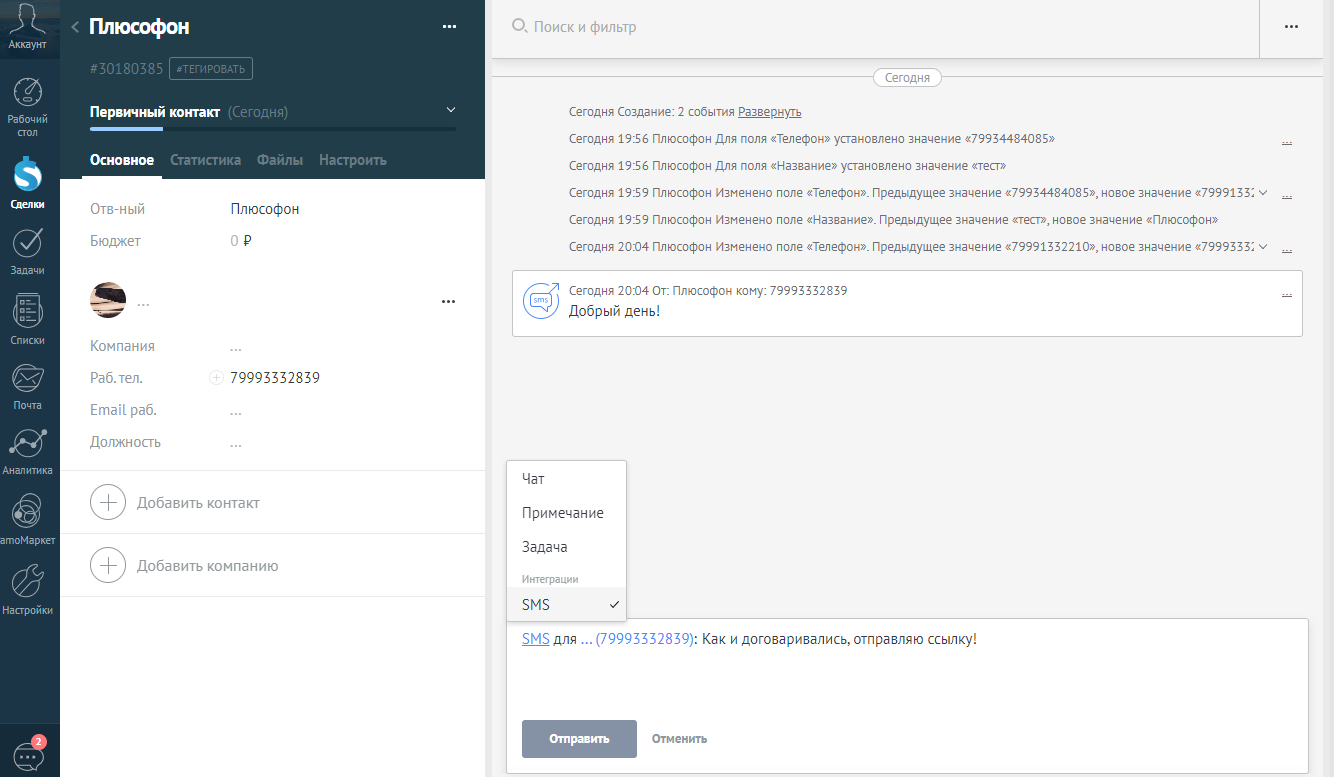Click Добрый день! message text
This screenshot has height=777, width=1334.
coord(615,311)
